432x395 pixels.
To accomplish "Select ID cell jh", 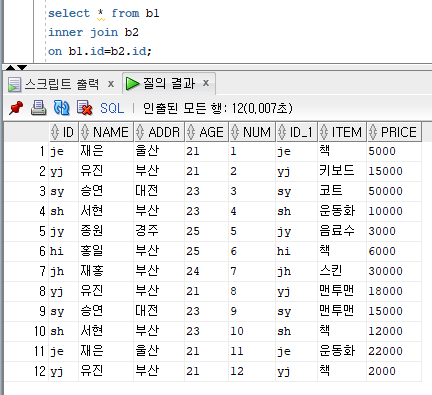I will pyautogui.click(x=64, y=271).
